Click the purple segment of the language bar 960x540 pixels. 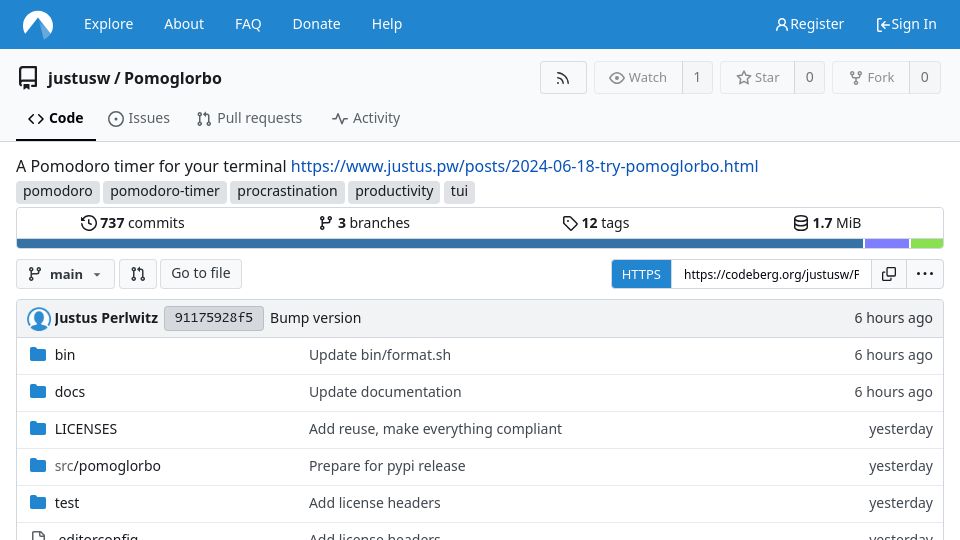(887, 244)
